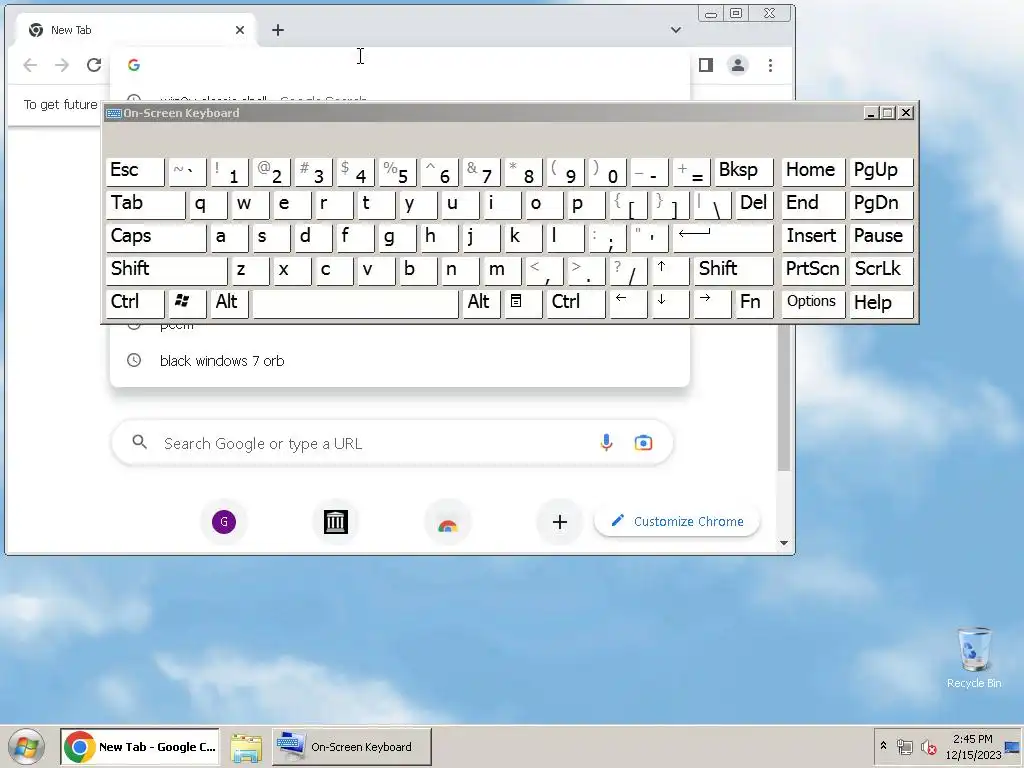Viewport: 1024px width, 768px height.
Task: Expand the Chrome tab search chevron
Action: coord(676,30)
